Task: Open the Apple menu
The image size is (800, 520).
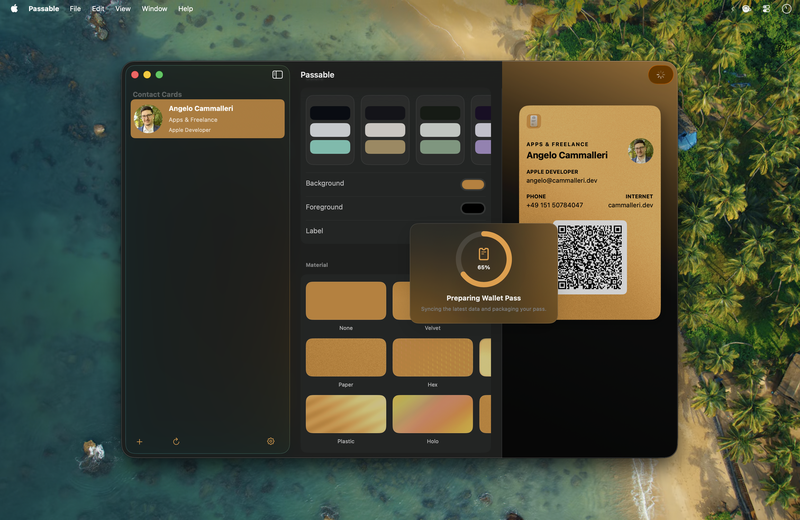Action: tap(14, 9)
